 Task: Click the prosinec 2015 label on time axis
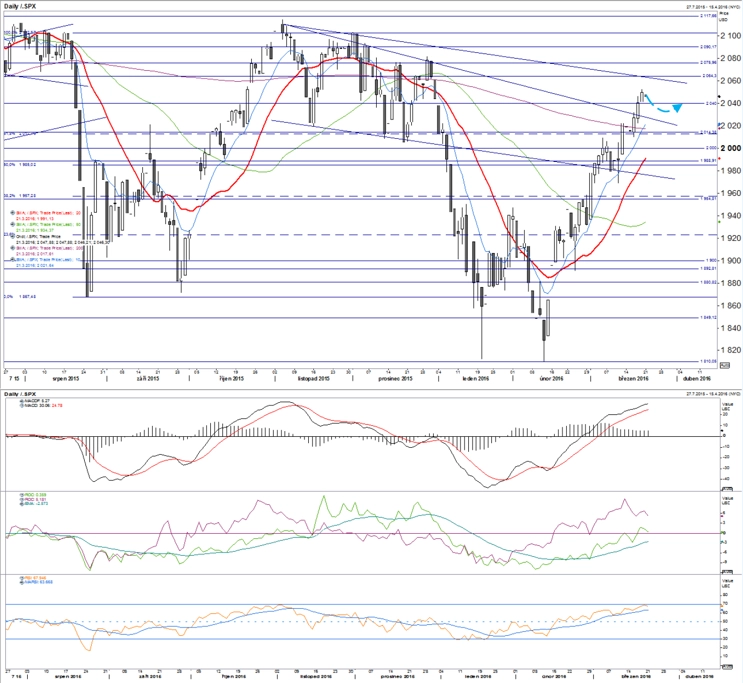395,379
